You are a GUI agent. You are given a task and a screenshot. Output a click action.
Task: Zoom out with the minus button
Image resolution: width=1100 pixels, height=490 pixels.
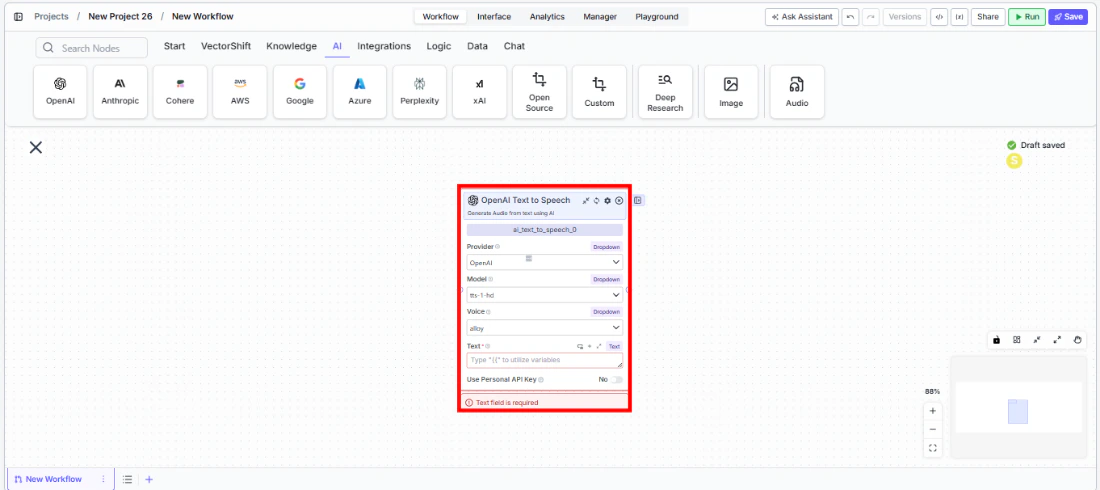pyautogui.click(x=932, y=429)
